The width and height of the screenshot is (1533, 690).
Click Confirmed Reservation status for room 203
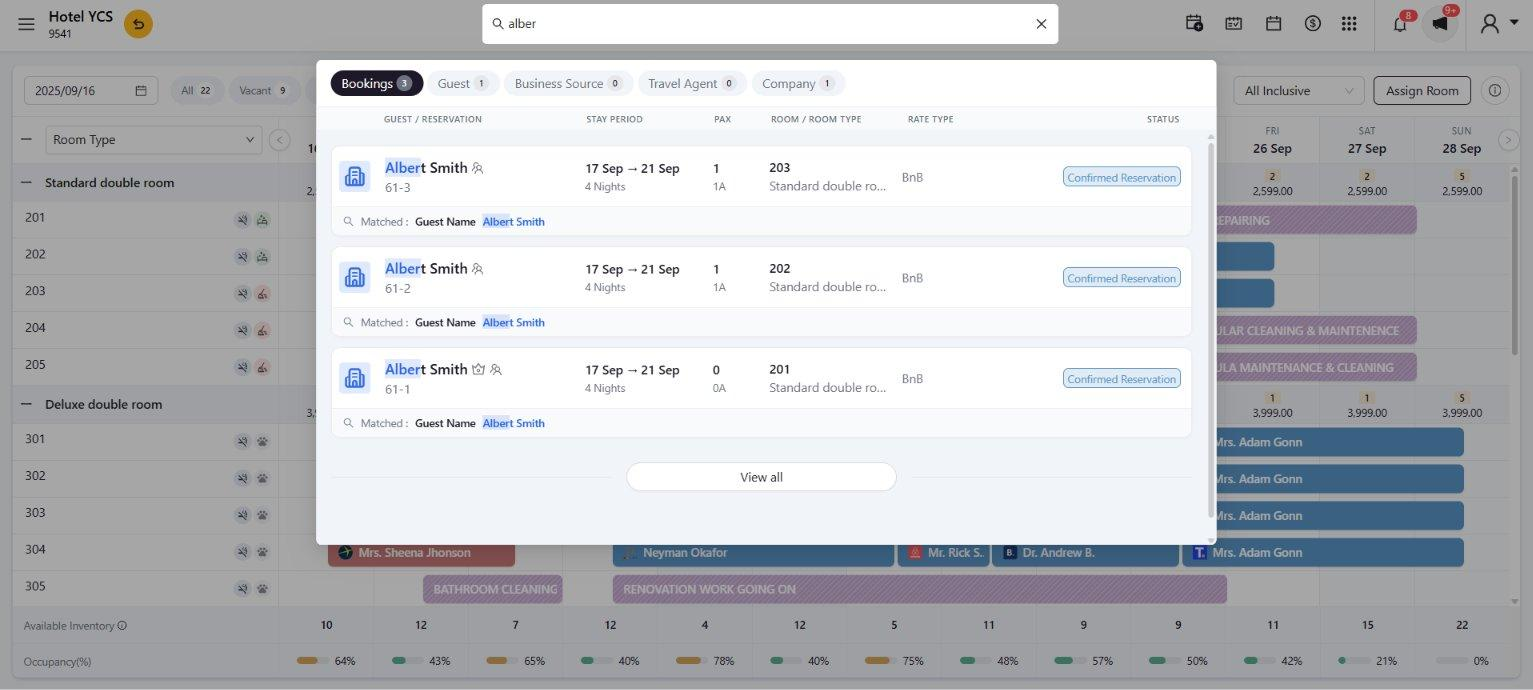click(1121, 177)
